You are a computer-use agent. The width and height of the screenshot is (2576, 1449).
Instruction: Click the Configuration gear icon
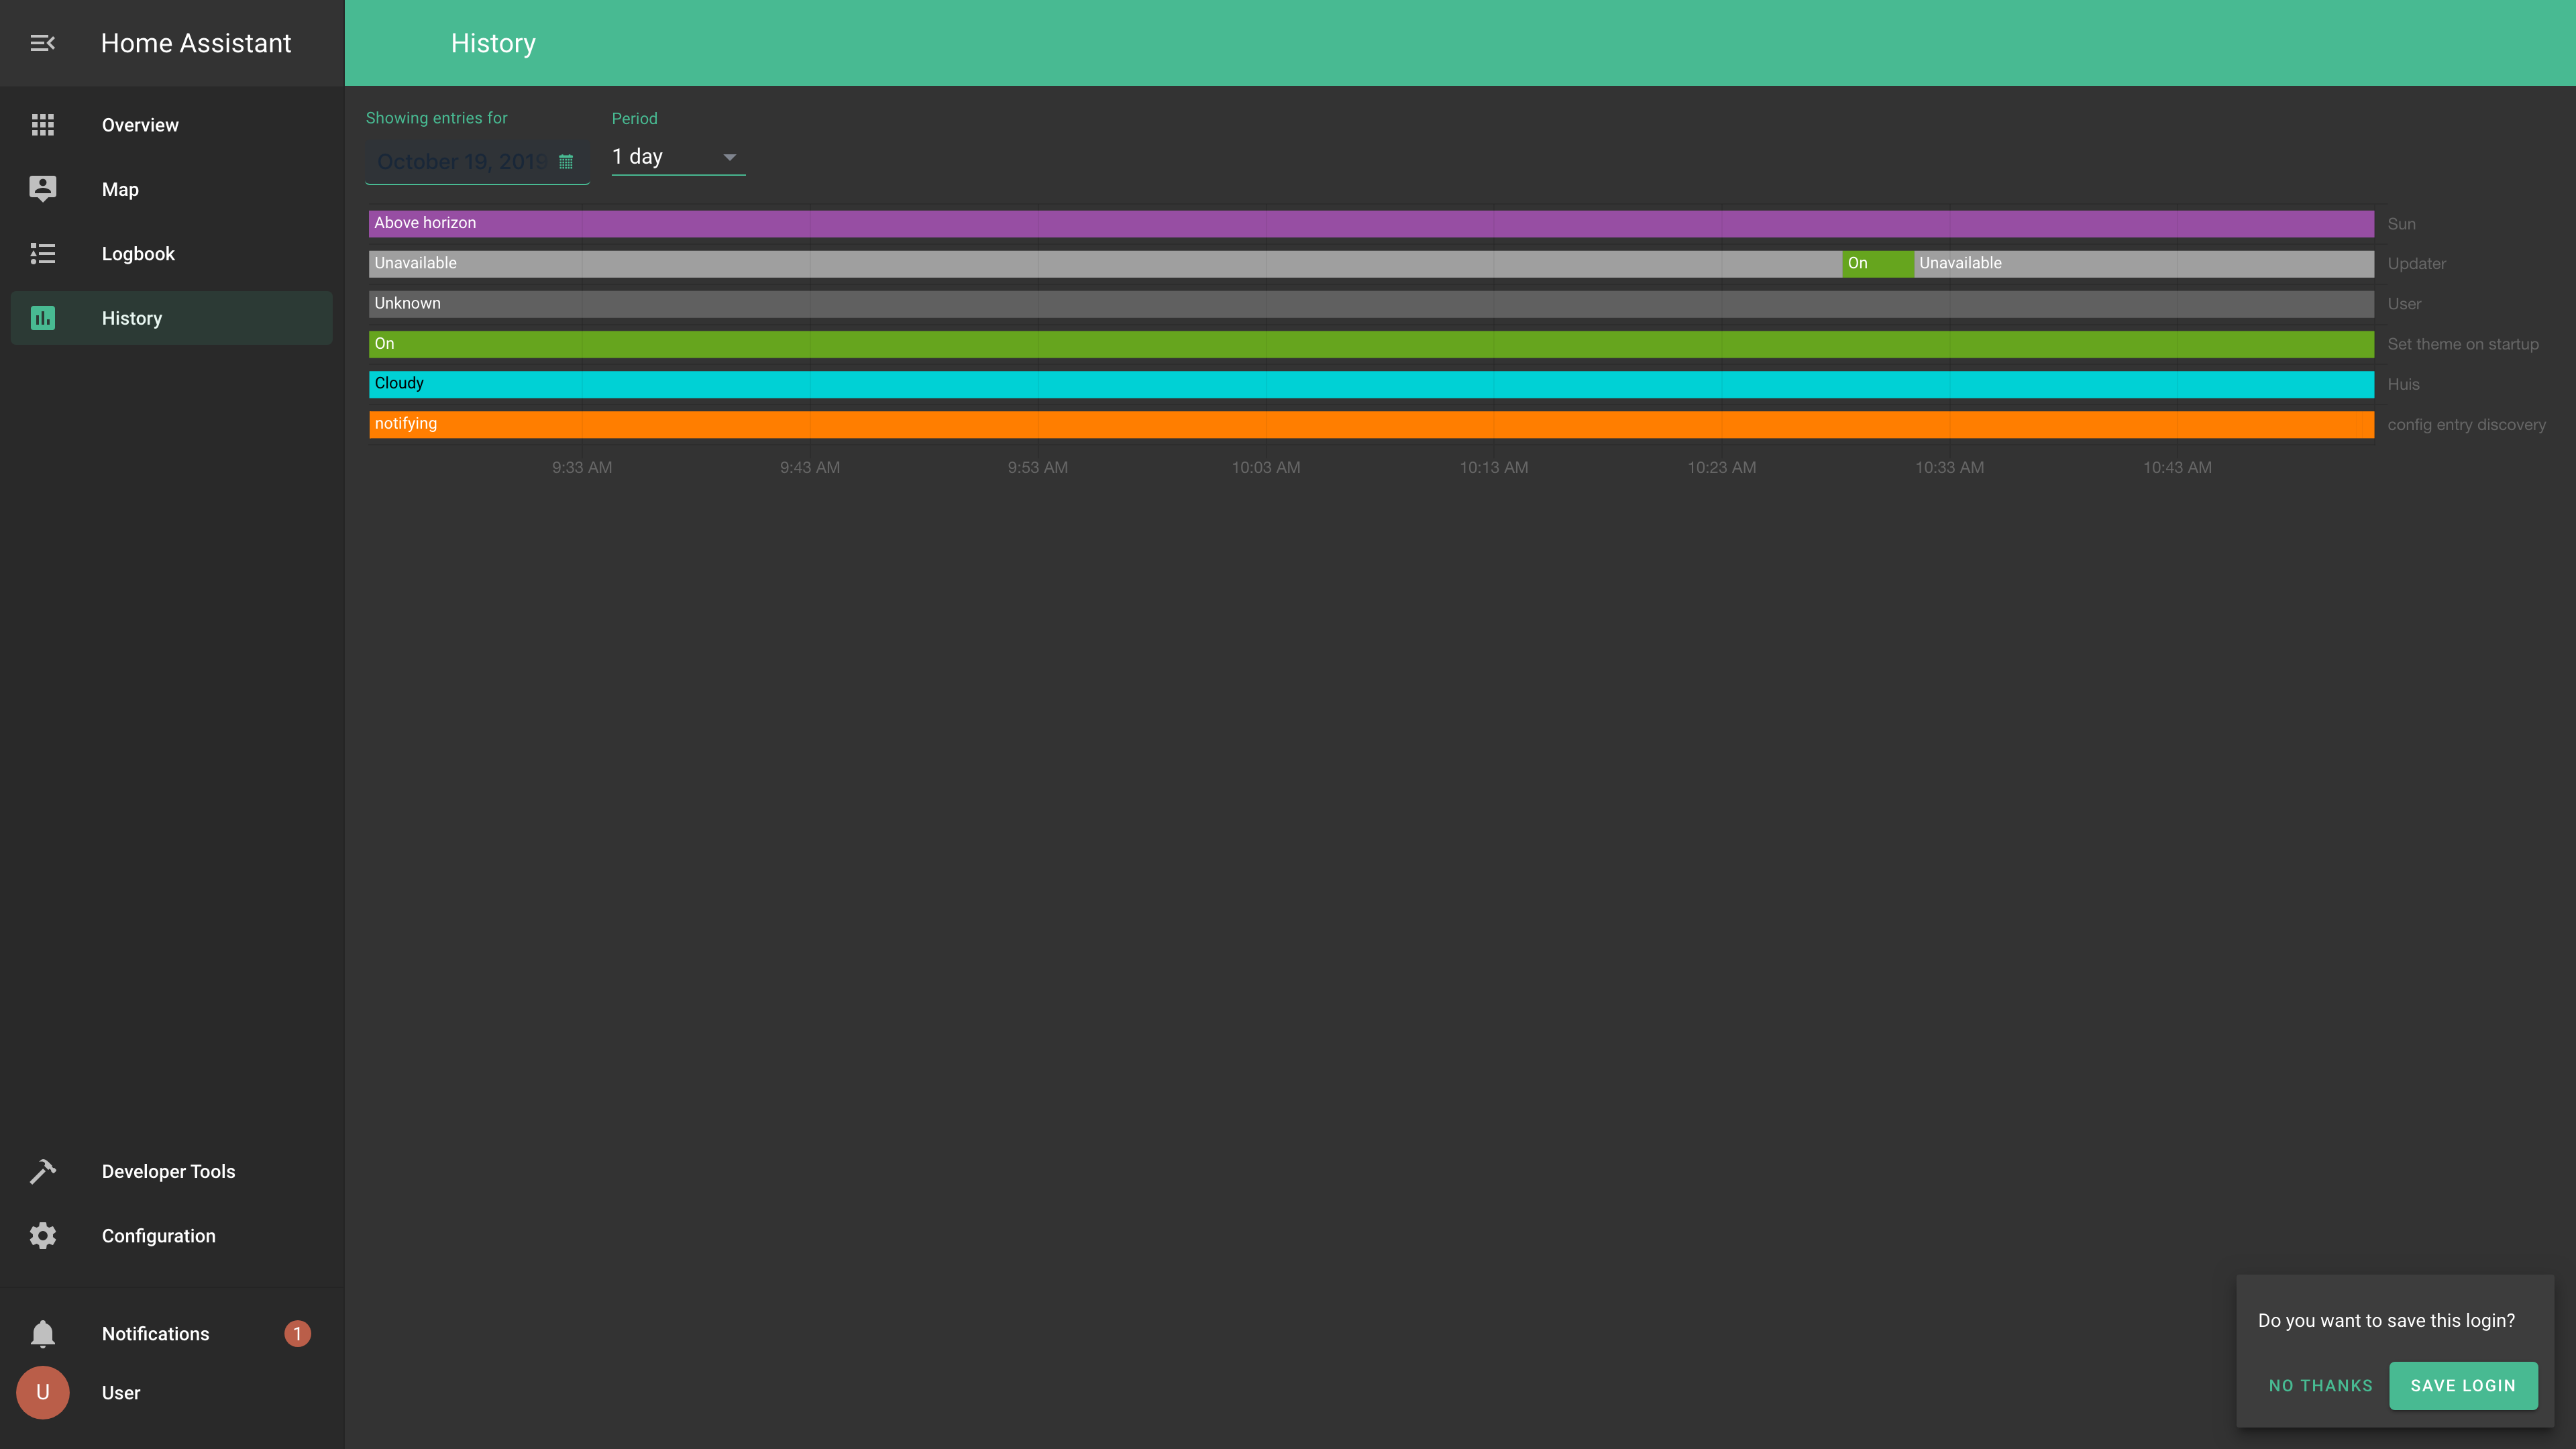(42, 1236)
